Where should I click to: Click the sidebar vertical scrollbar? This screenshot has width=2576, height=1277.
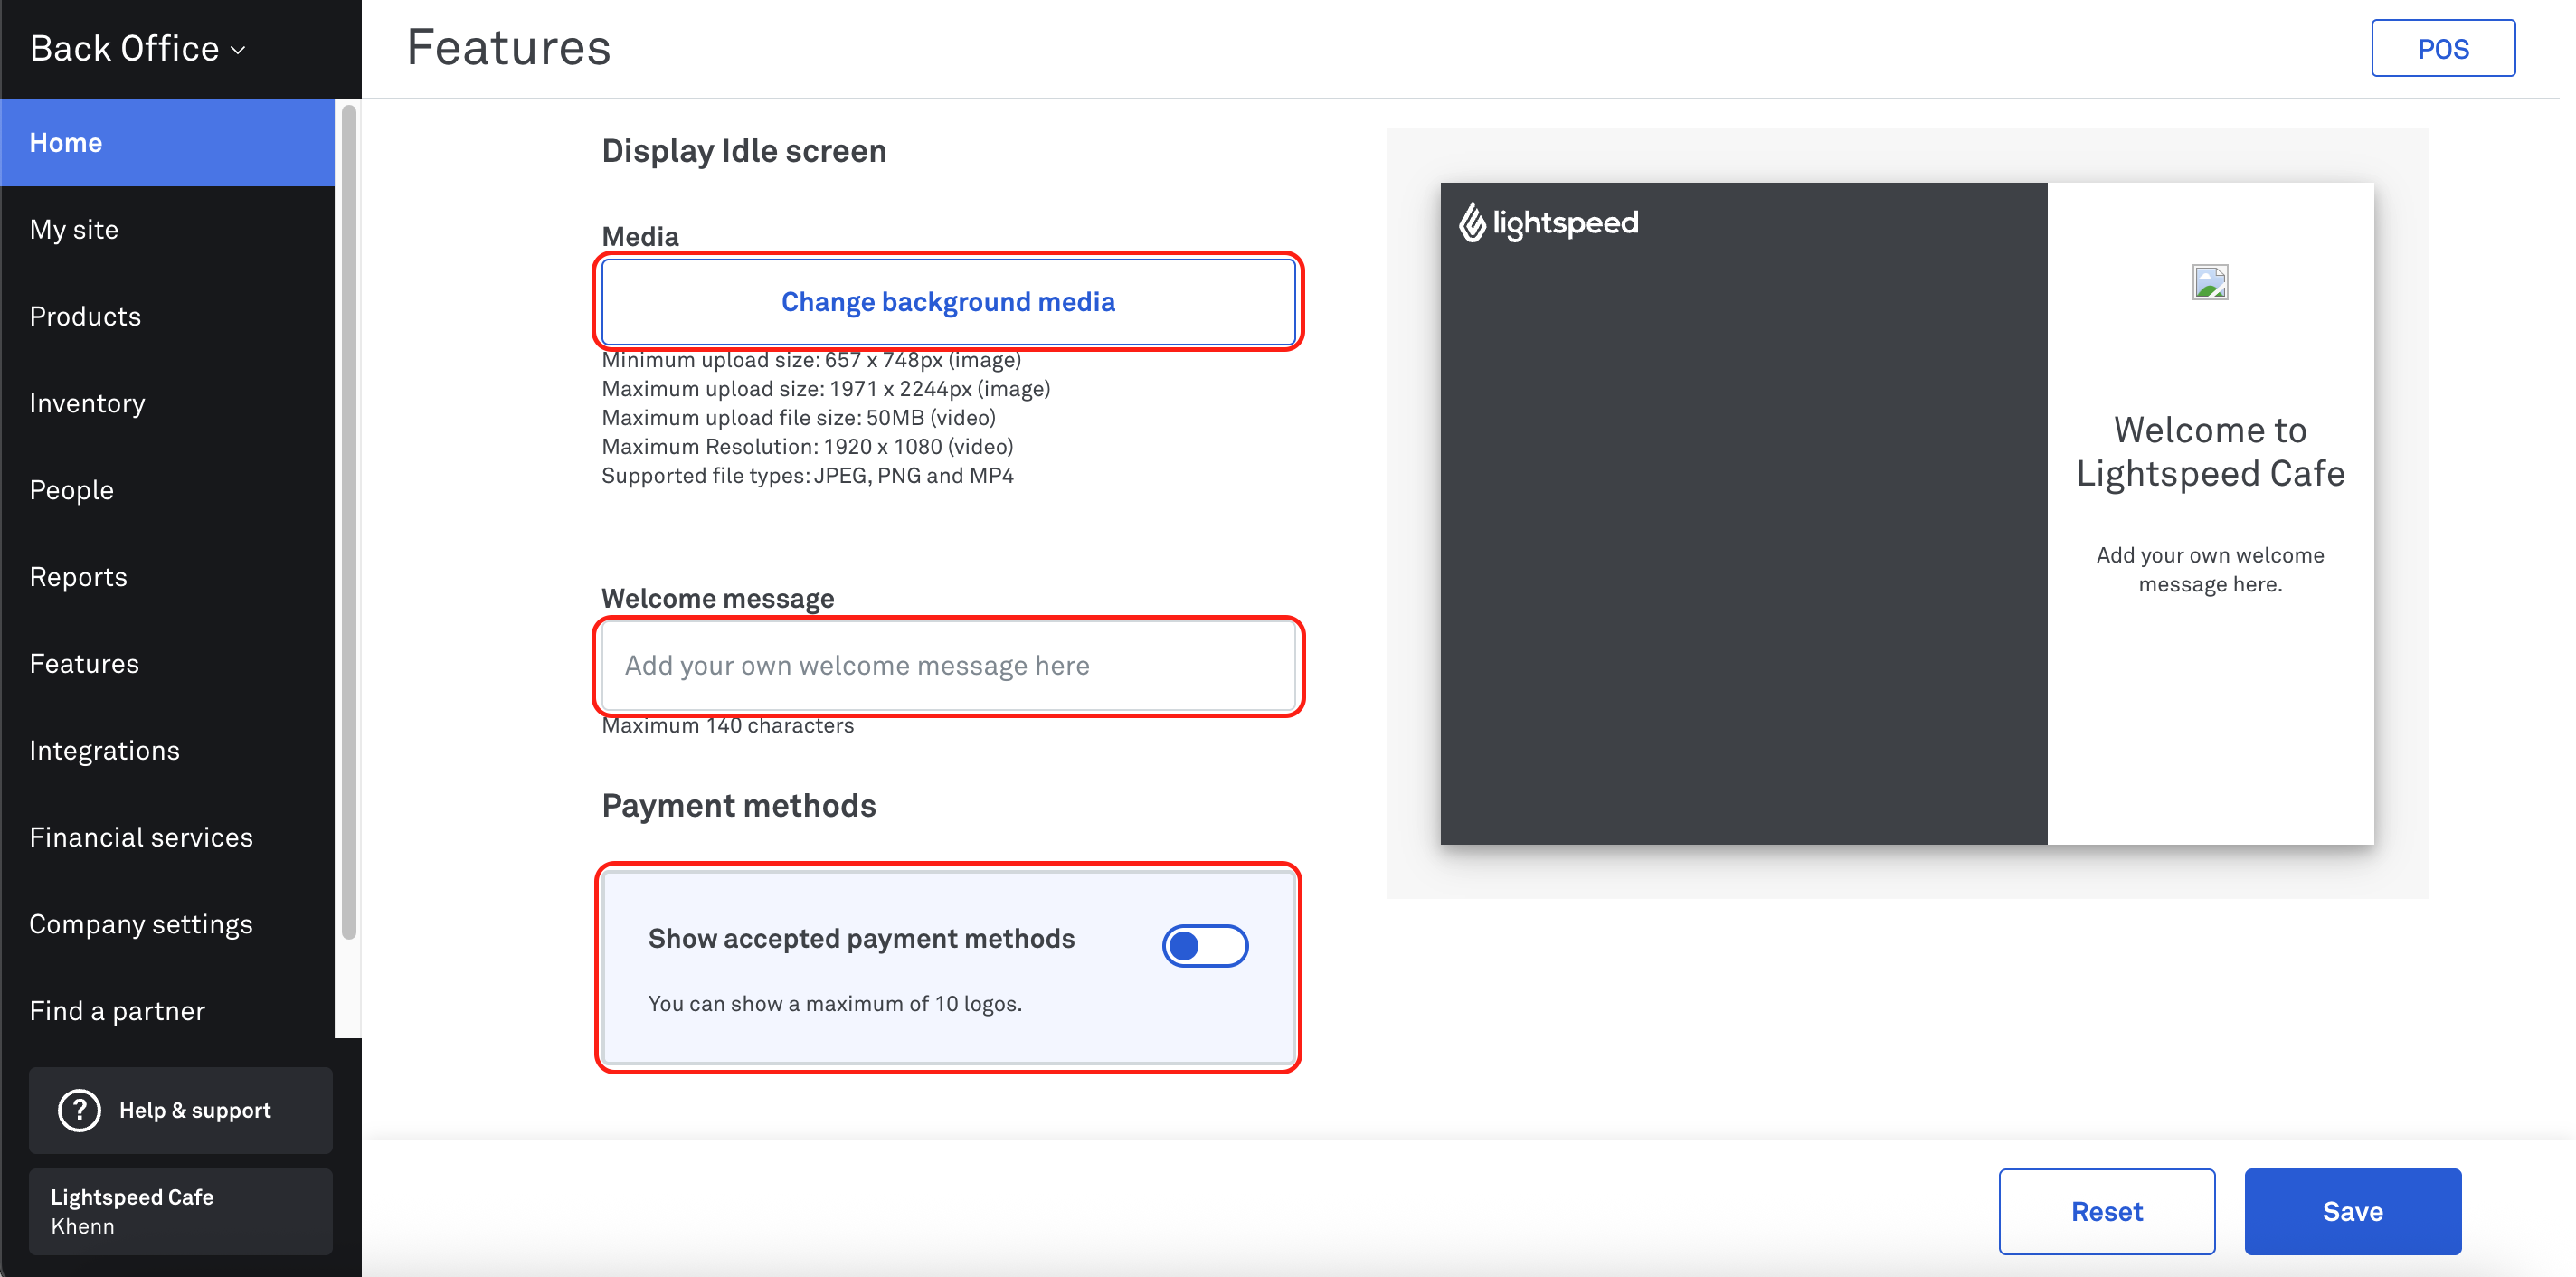(349, 520)
